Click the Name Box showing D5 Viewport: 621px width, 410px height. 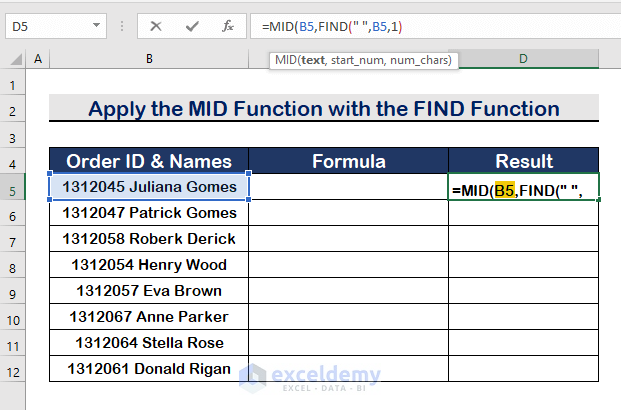coord(56,26)
